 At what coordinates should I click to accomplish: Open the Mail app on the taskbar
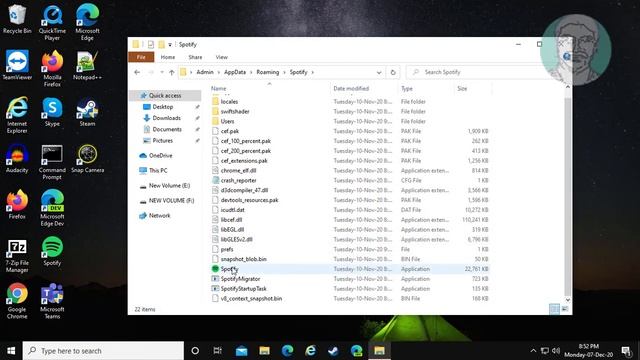[241, 351]
